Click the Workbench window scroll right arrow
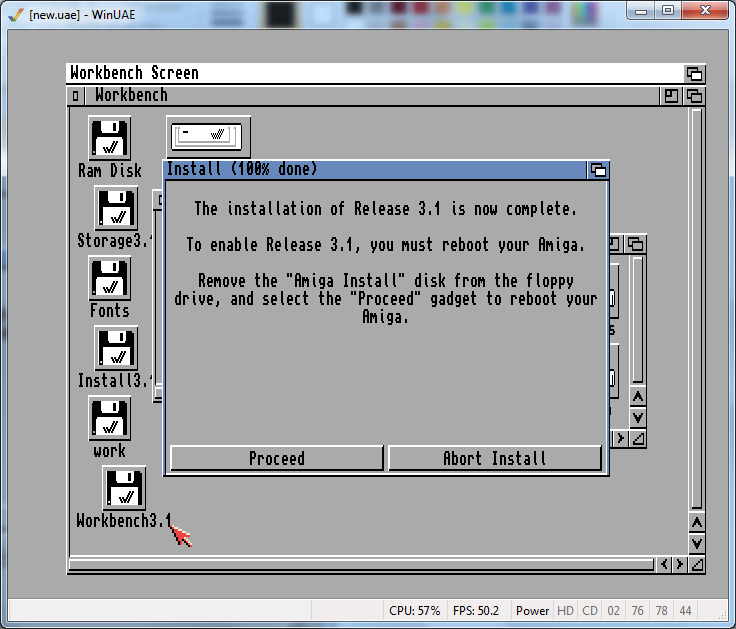Viewport: 736px width, 629px height. pos(680,564)
